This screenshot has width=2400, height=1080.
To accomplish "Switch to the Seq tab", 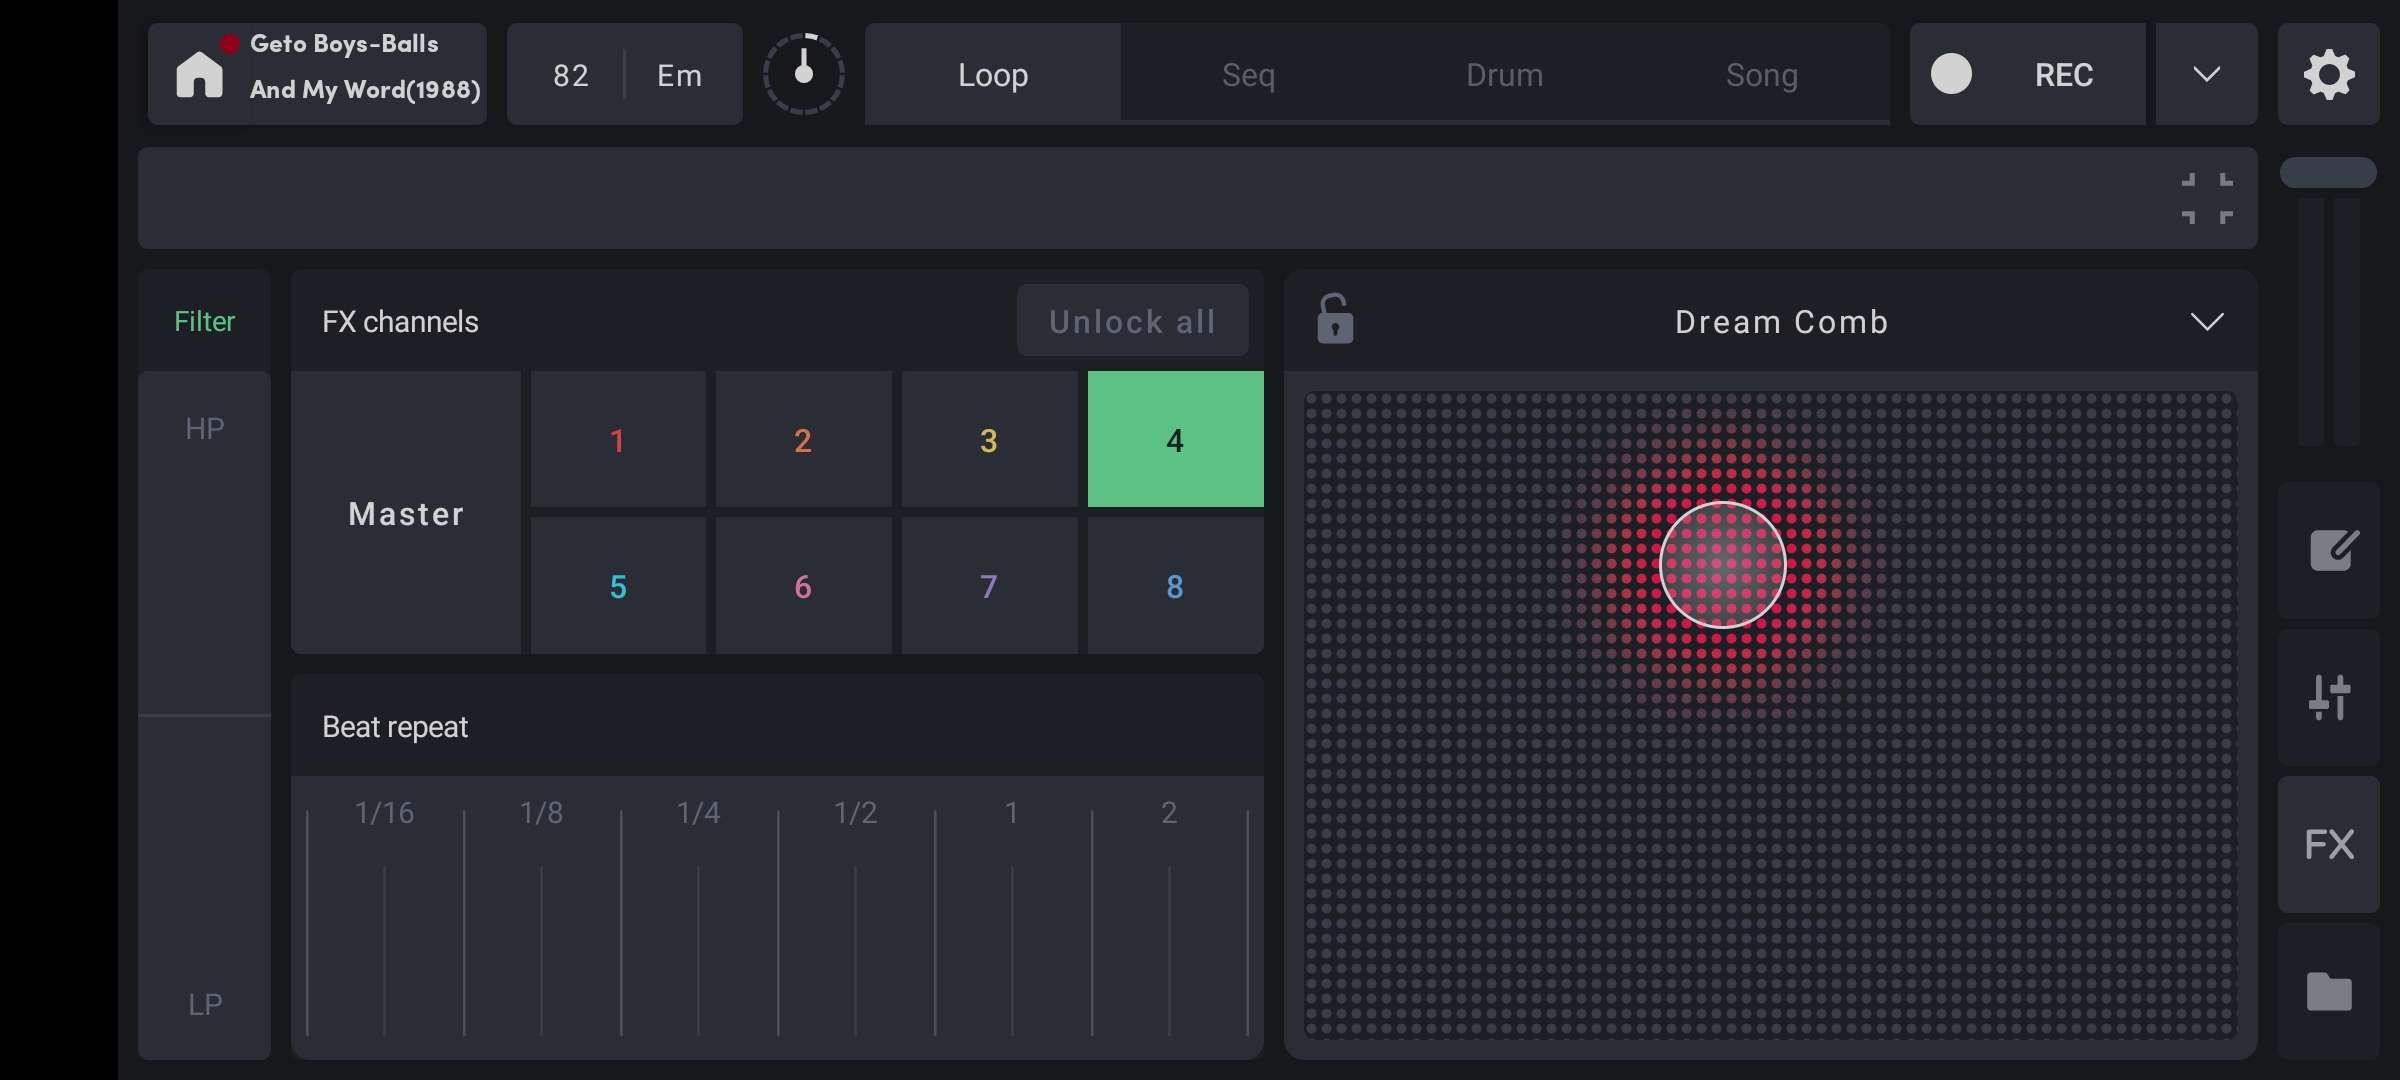I will point(1248,74).
